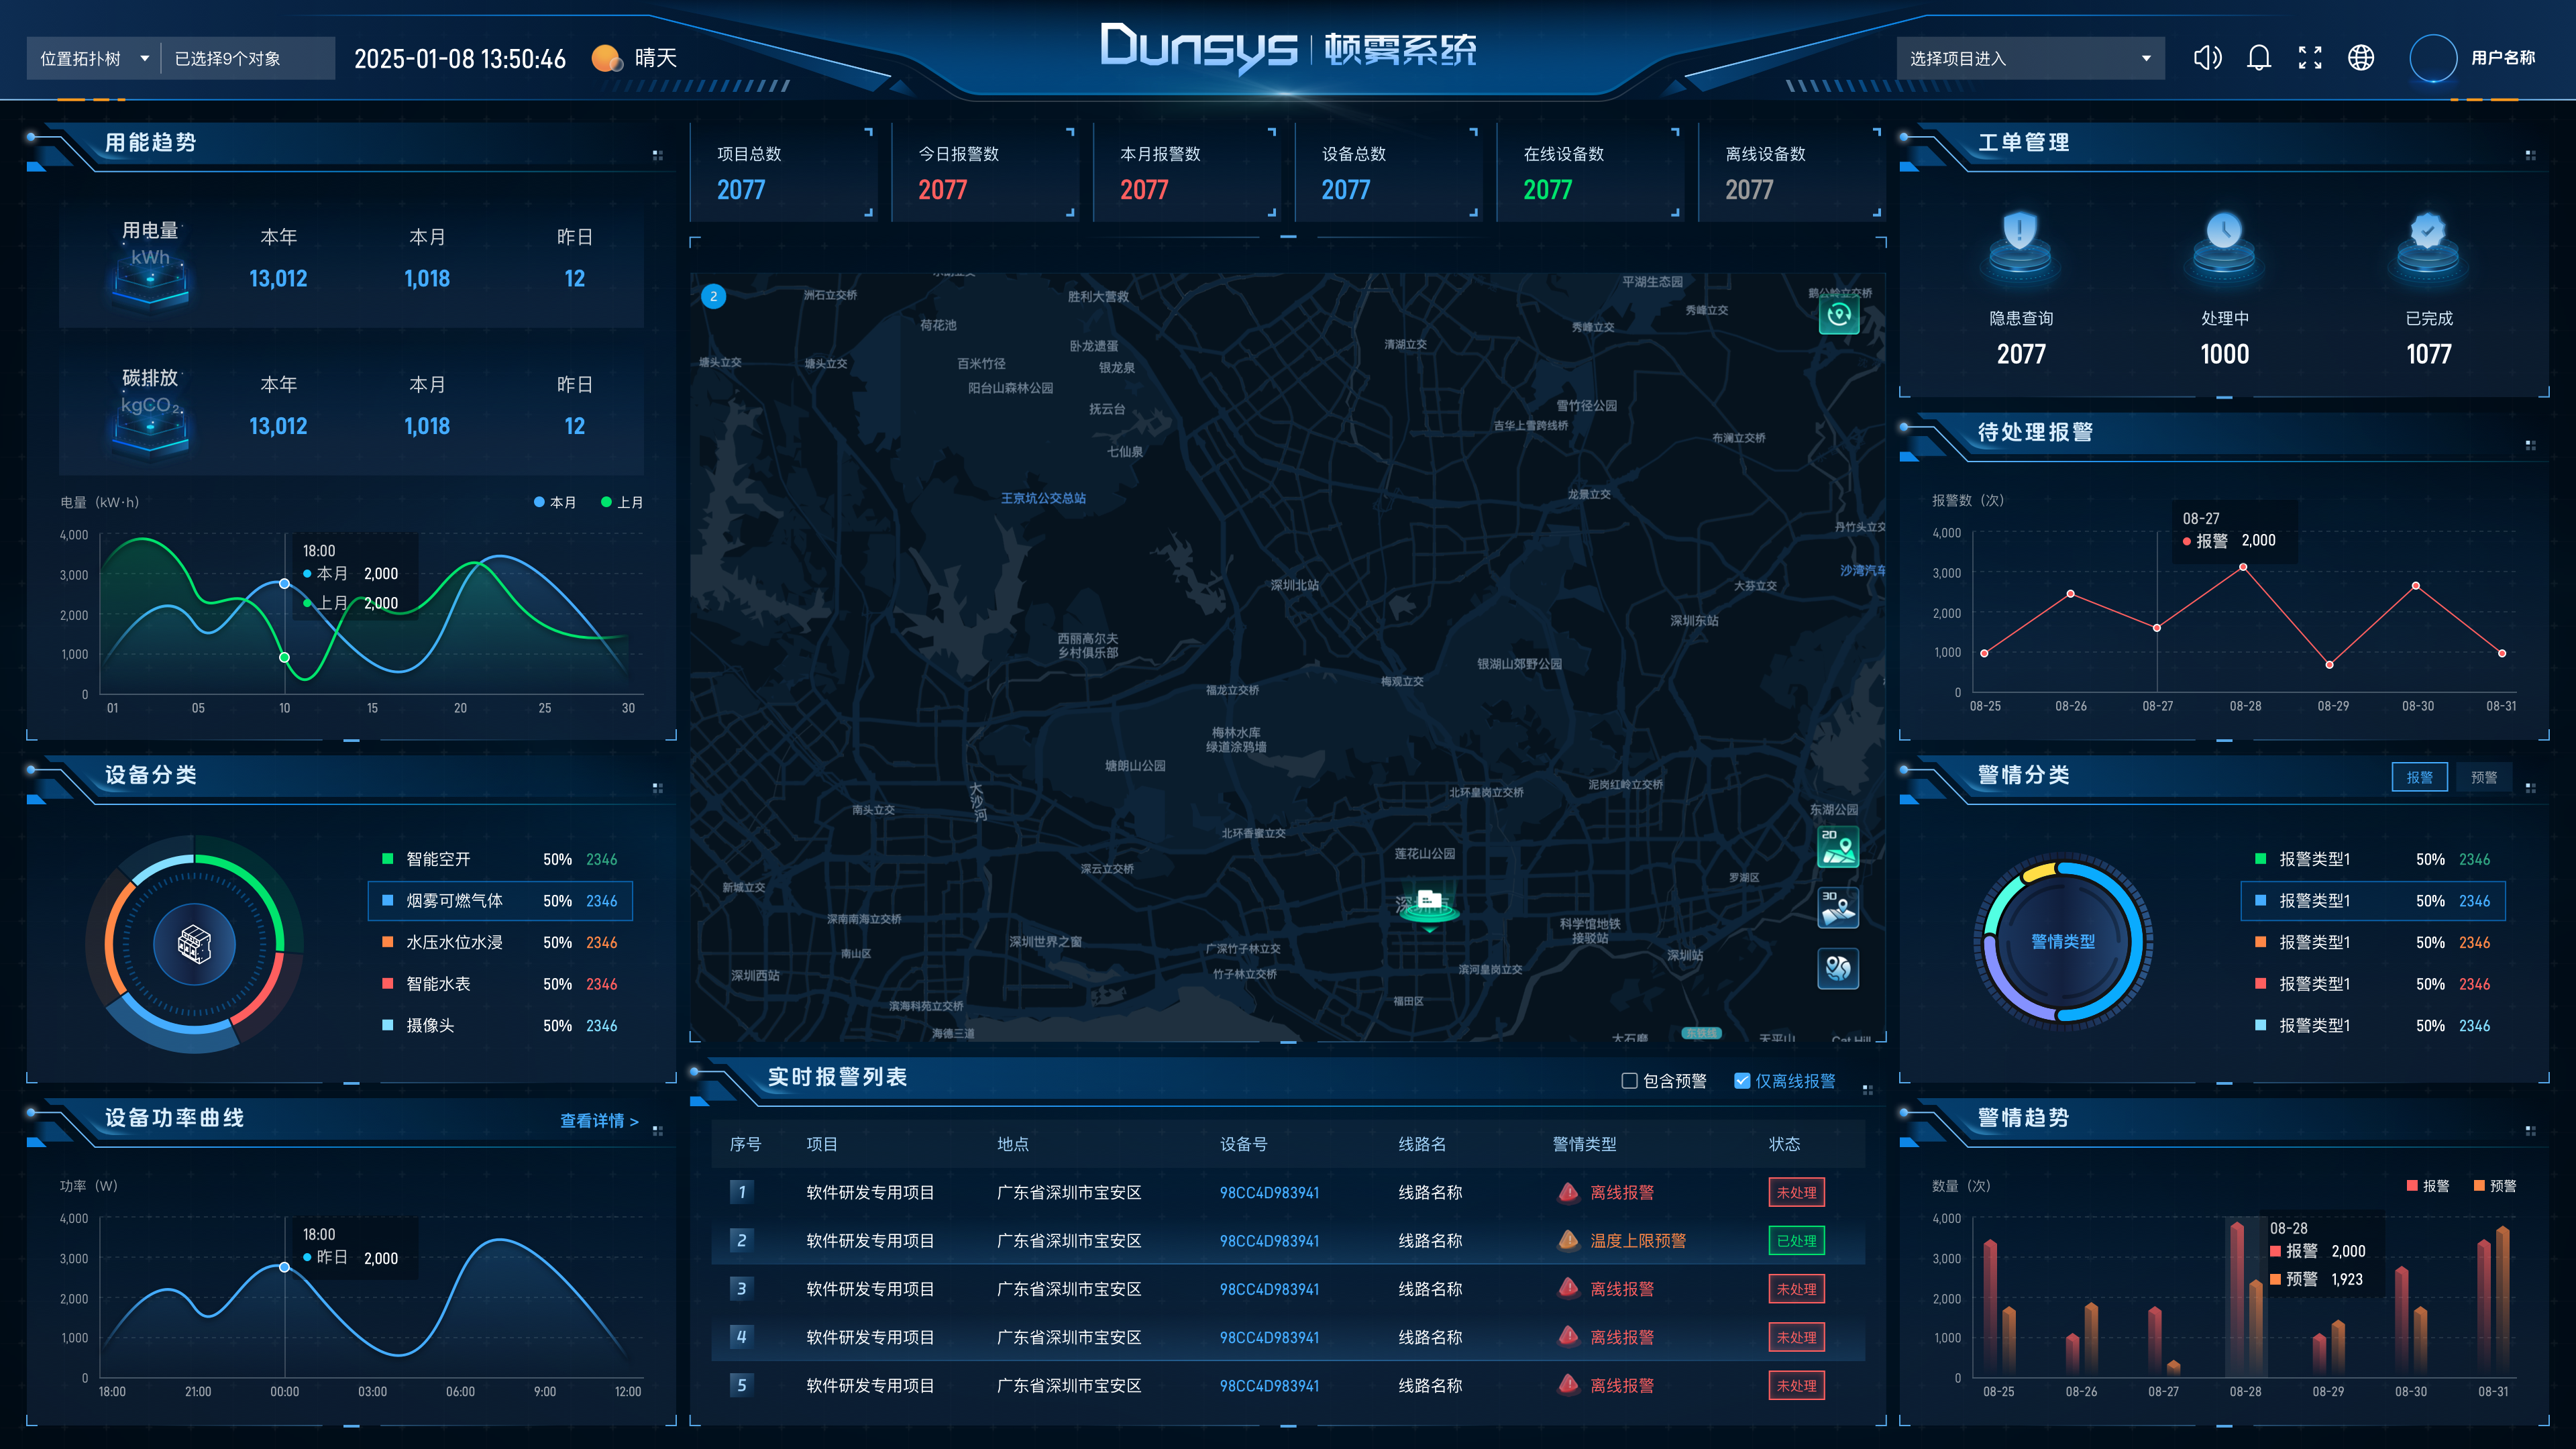The image size is (2576, 1449).
Task: Switch map to 3D view icon
Action: click(x=1837, y=908)
